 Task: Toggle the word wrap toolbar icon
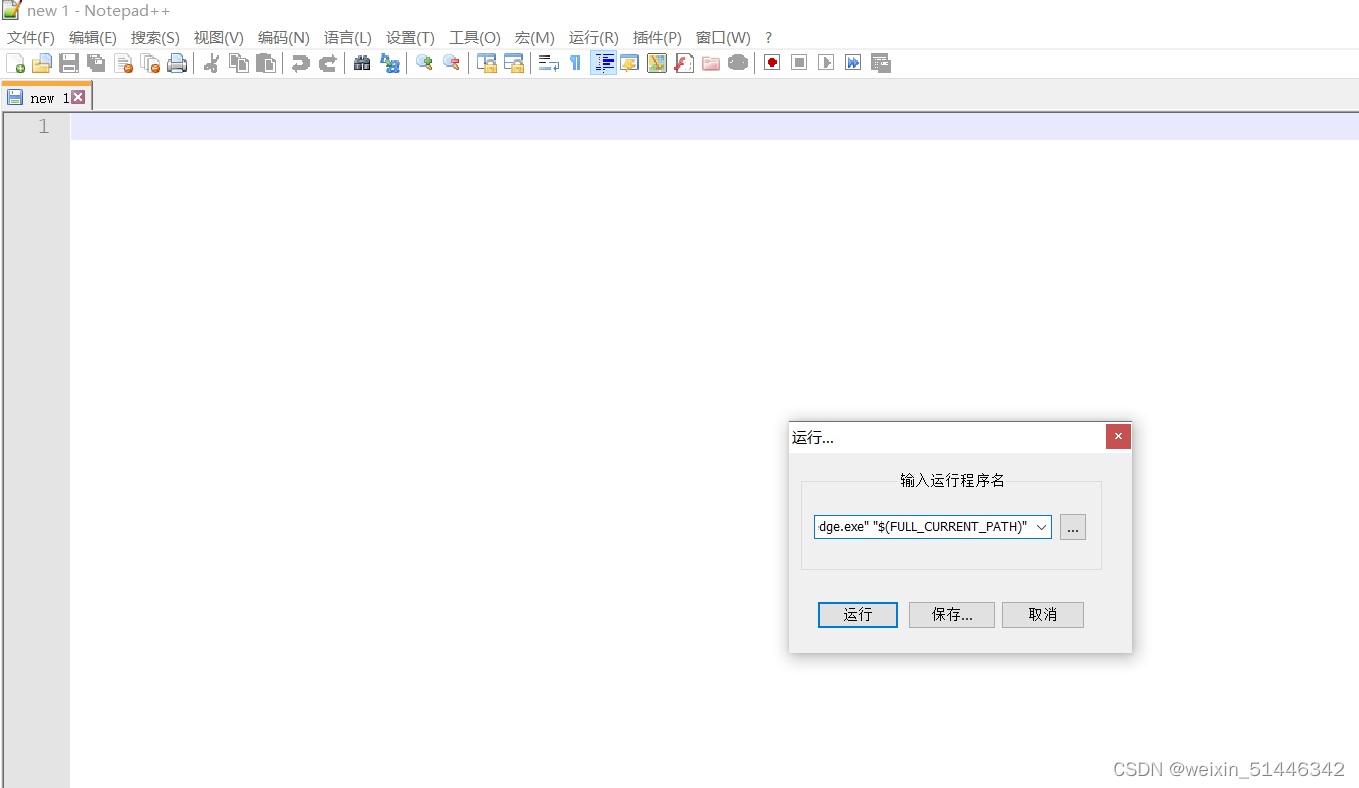coord(549,63)
